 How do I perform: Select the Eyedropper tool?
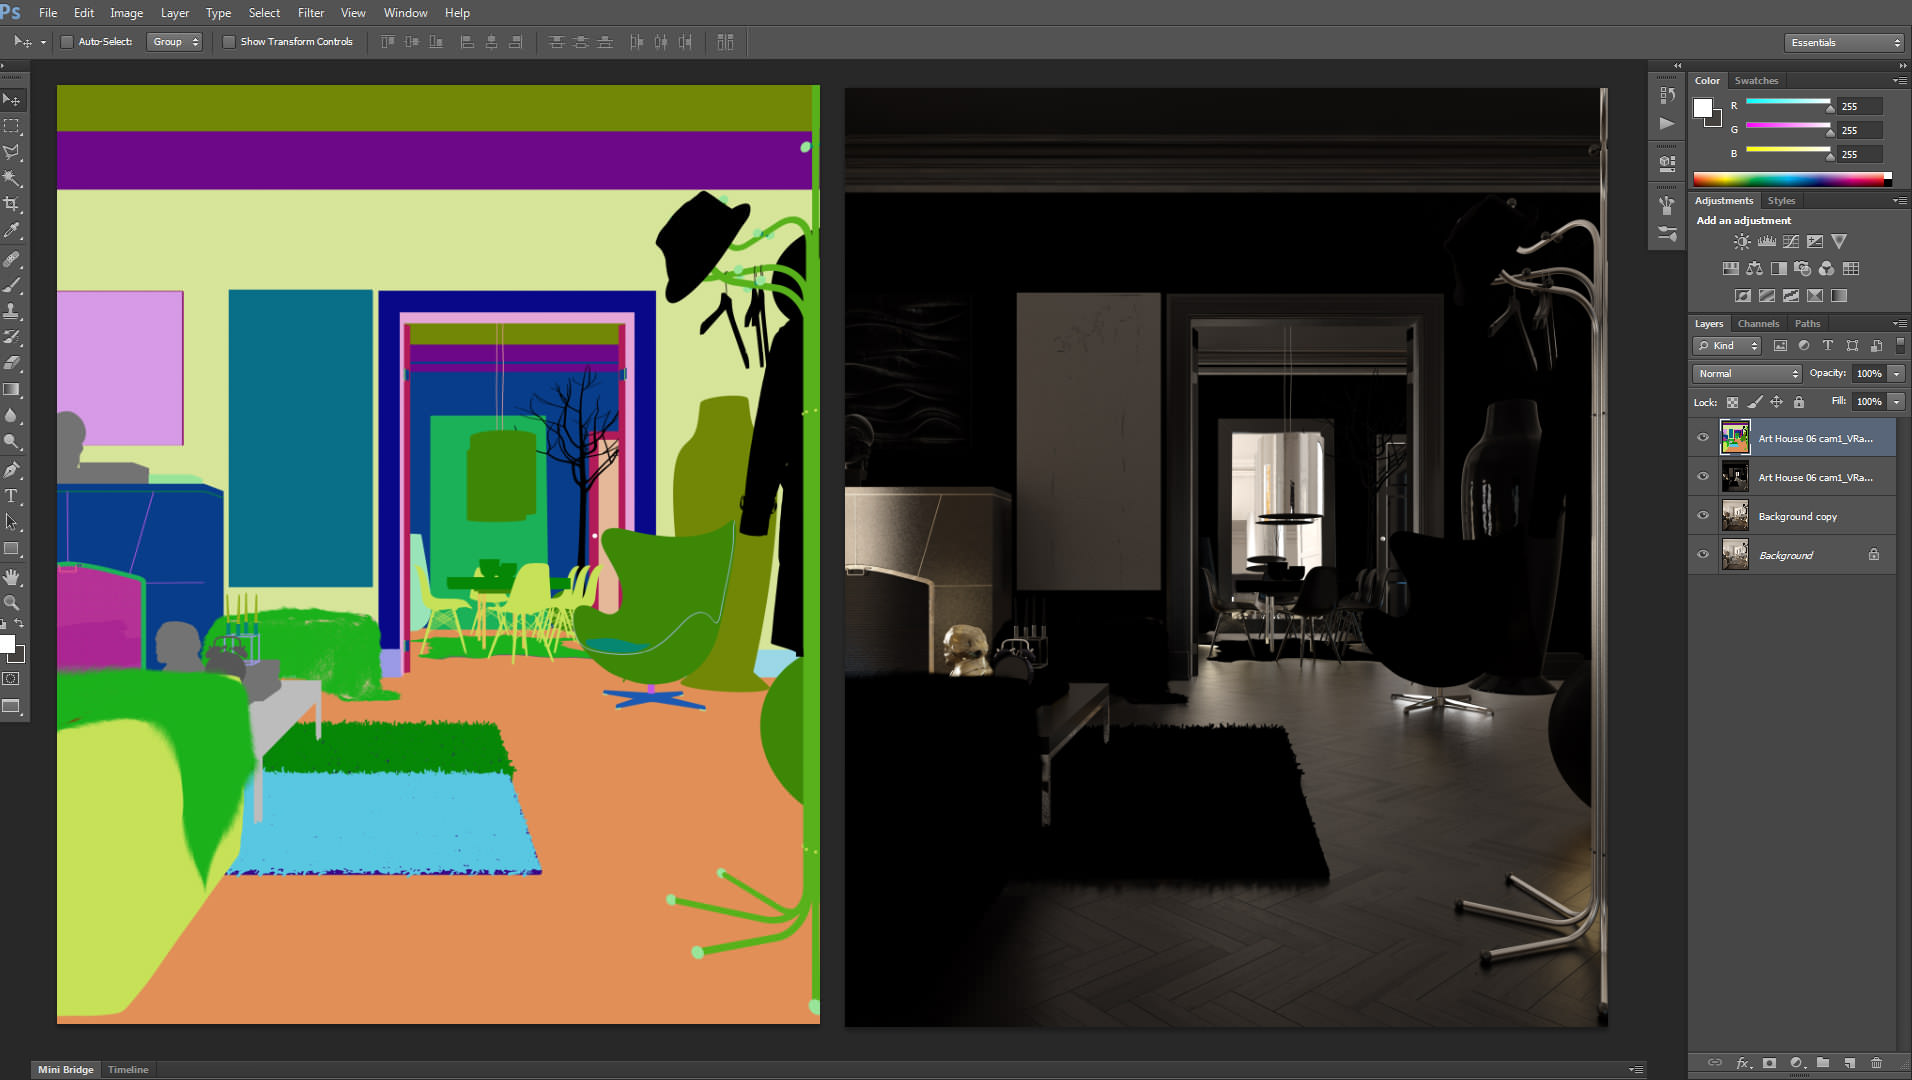(x=12, y=230)
